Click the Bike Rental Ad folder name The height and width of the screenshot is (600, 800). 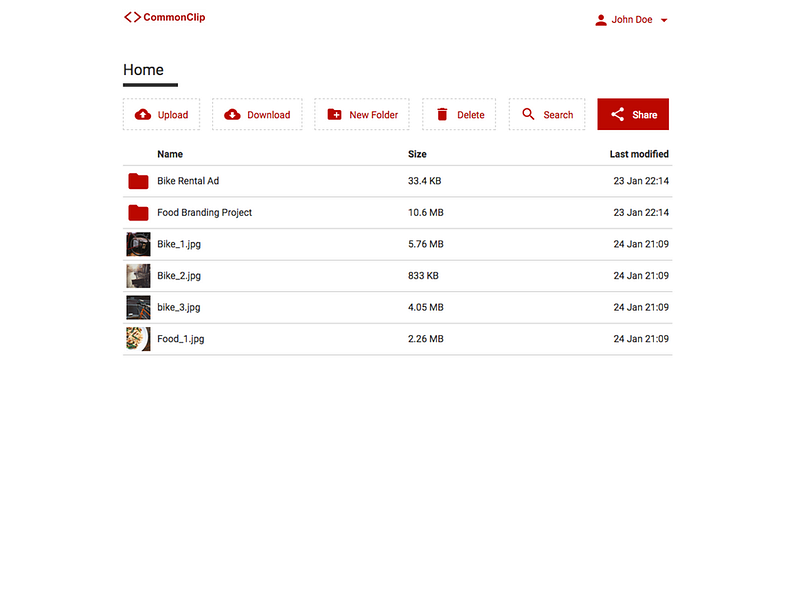point(188,181)
